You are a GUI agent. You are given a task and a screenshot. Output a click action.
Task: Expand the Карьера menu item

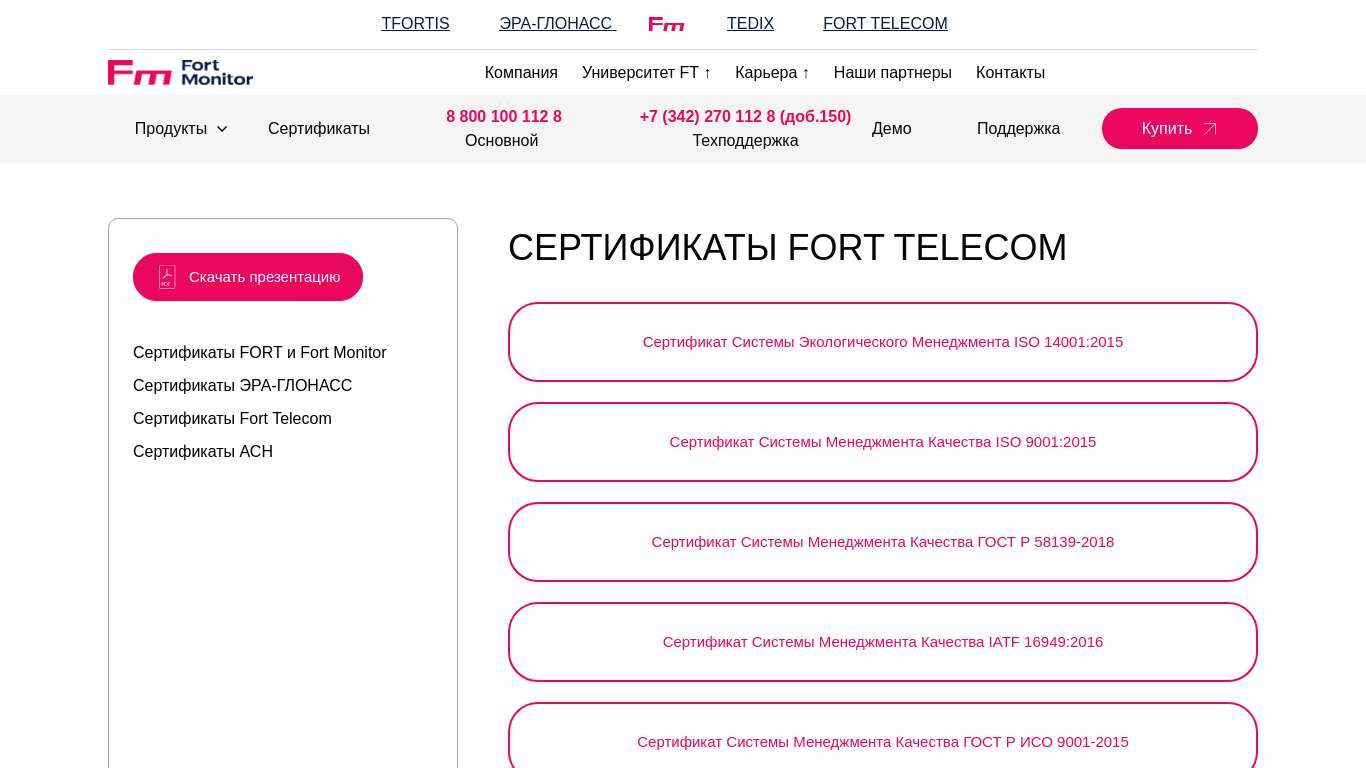coord(766,72)
